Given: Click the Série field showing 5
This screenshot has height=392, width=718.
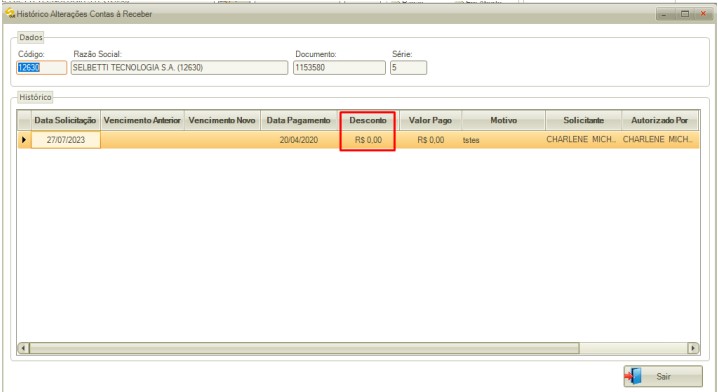Looking at the screenshot, I should tap(408, 68).
